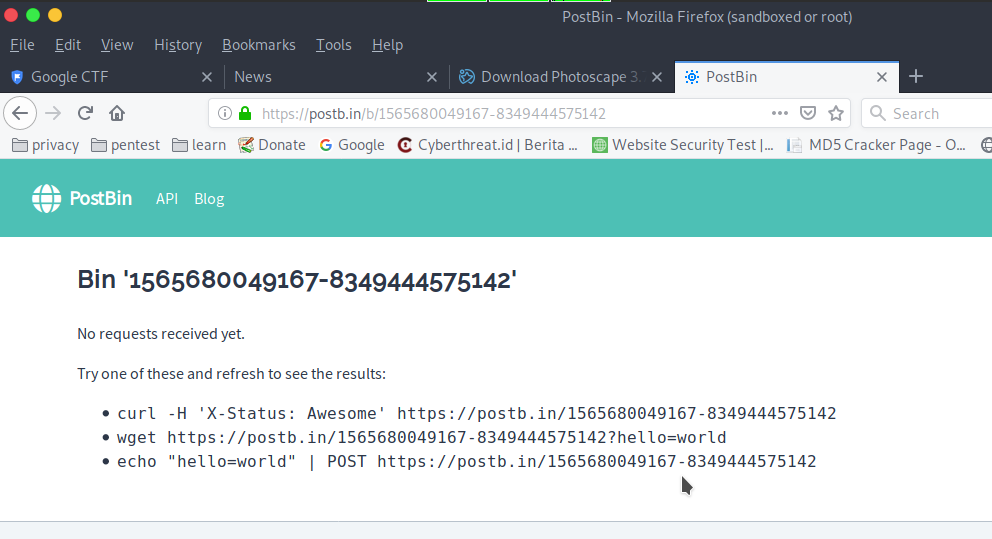Open MD5 Cracker Page bookmark

pos(876,146)
